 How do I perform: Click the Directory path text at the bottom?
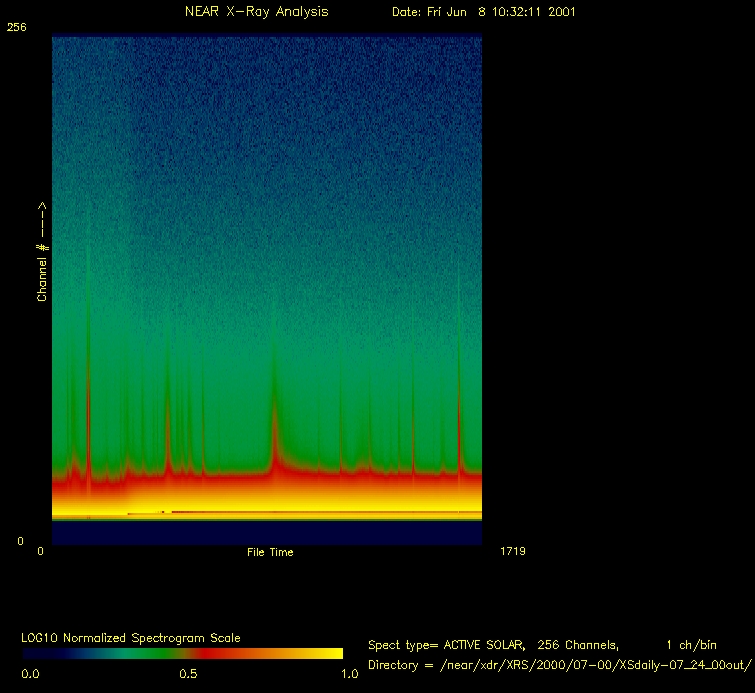560,665
